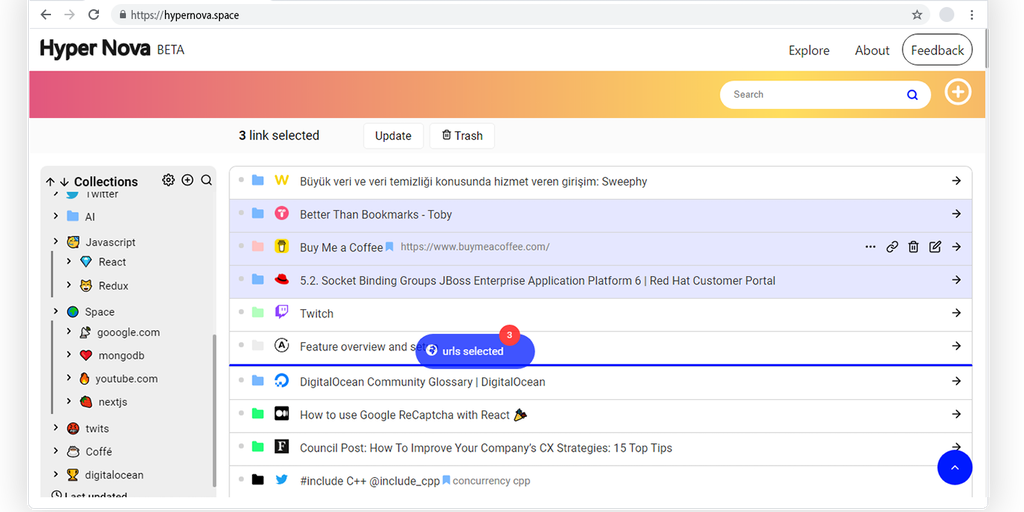The image size is (1024, 512).
Task: Open the About menu item
Action: pyautogui.click(x=871, y=50)
